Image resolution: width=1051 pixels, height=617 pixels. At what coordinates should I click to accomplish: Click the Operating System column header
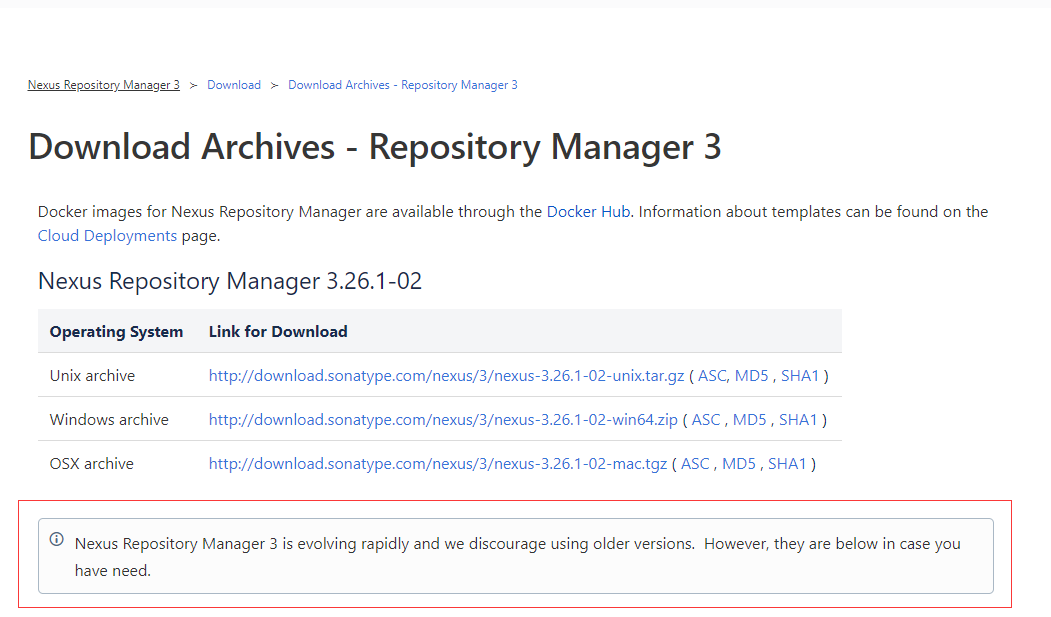tap(116, 332)
